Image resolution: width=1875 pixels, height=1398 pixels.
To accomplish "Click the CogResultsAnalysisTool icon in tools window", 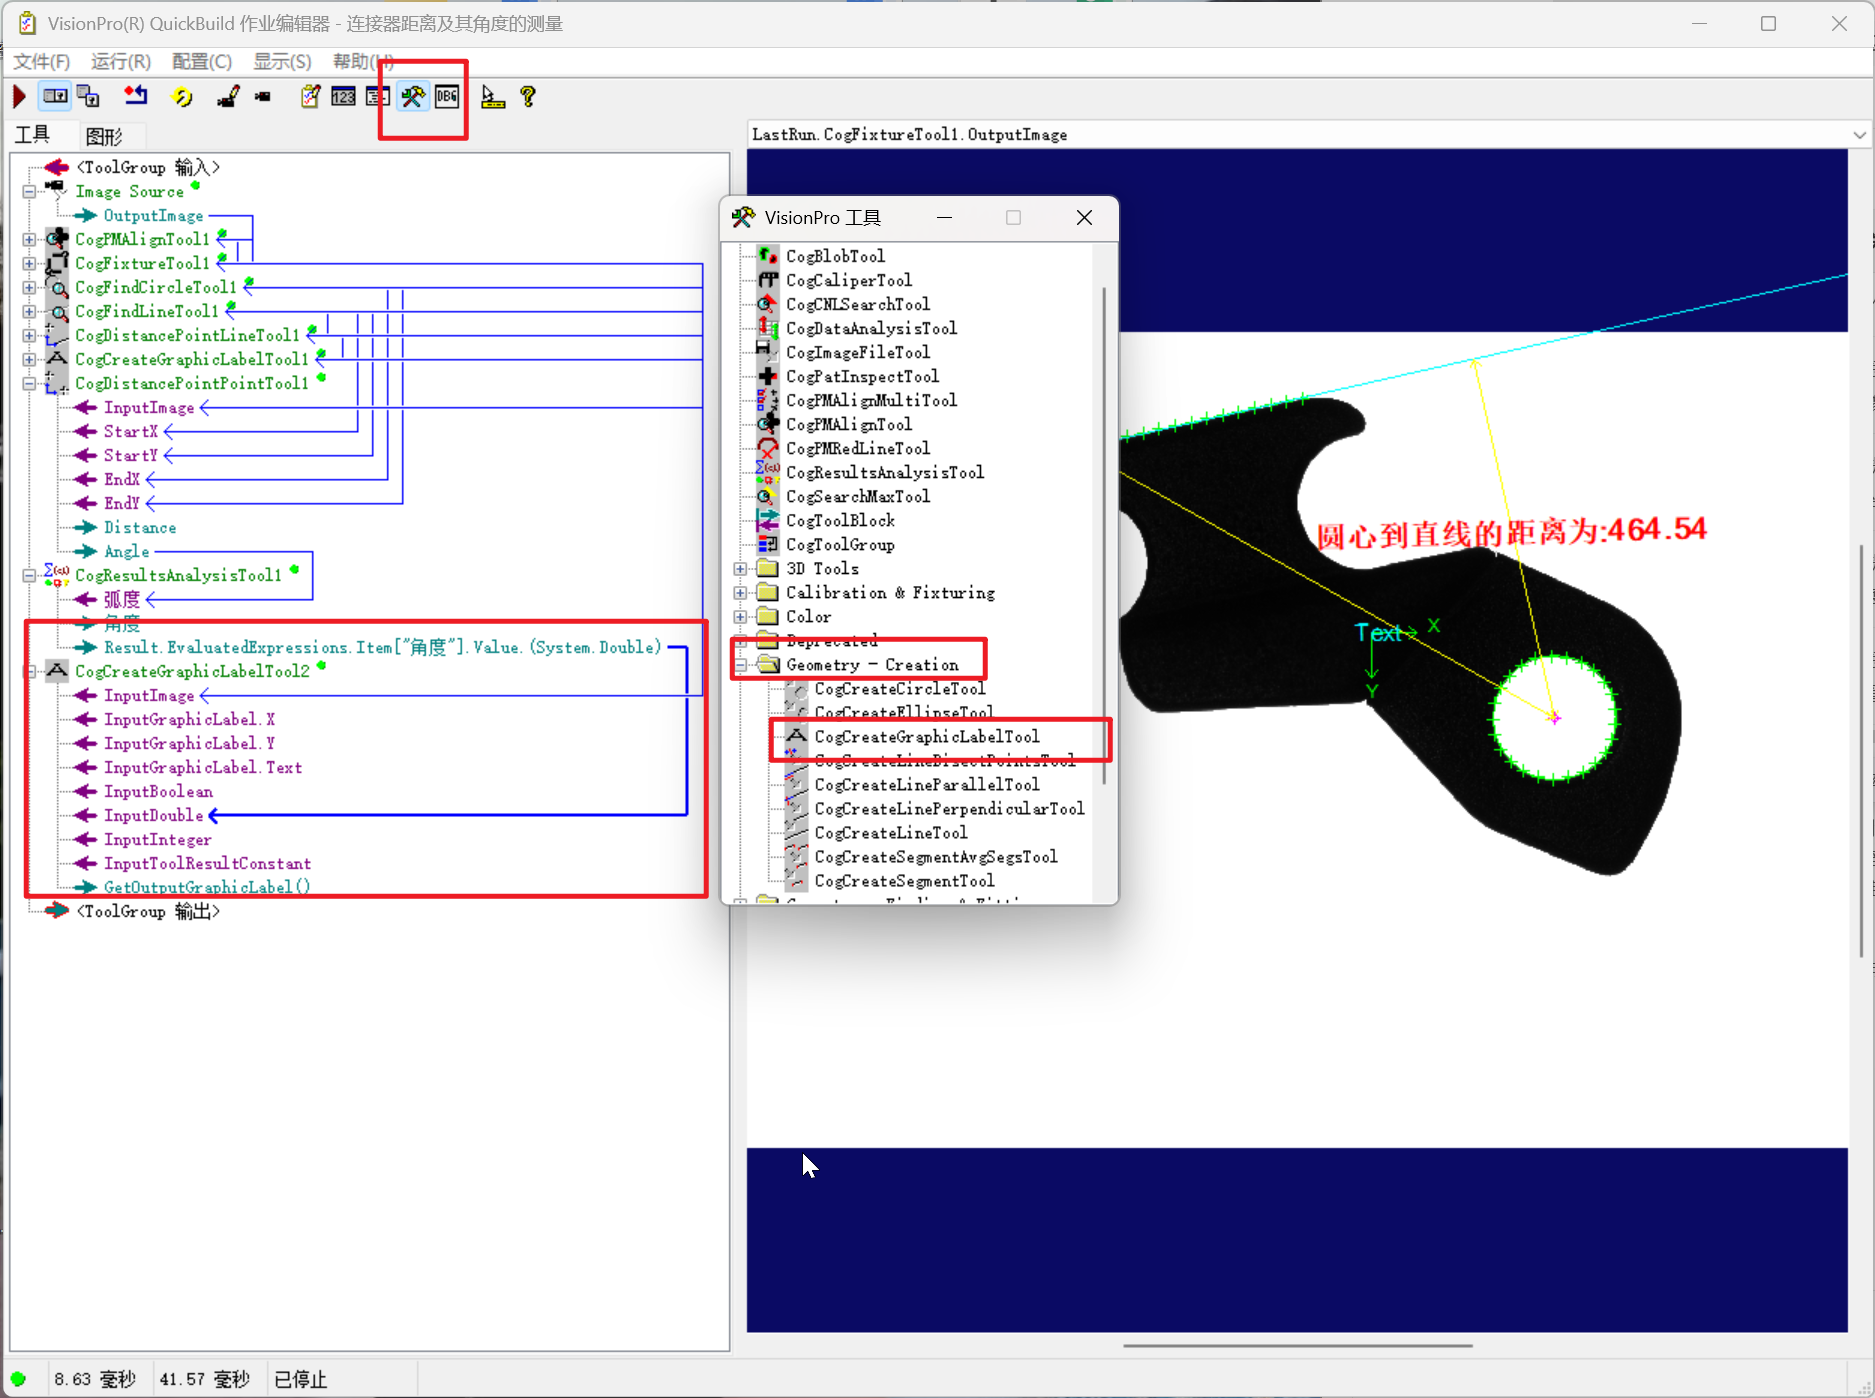I will (767, 472).
